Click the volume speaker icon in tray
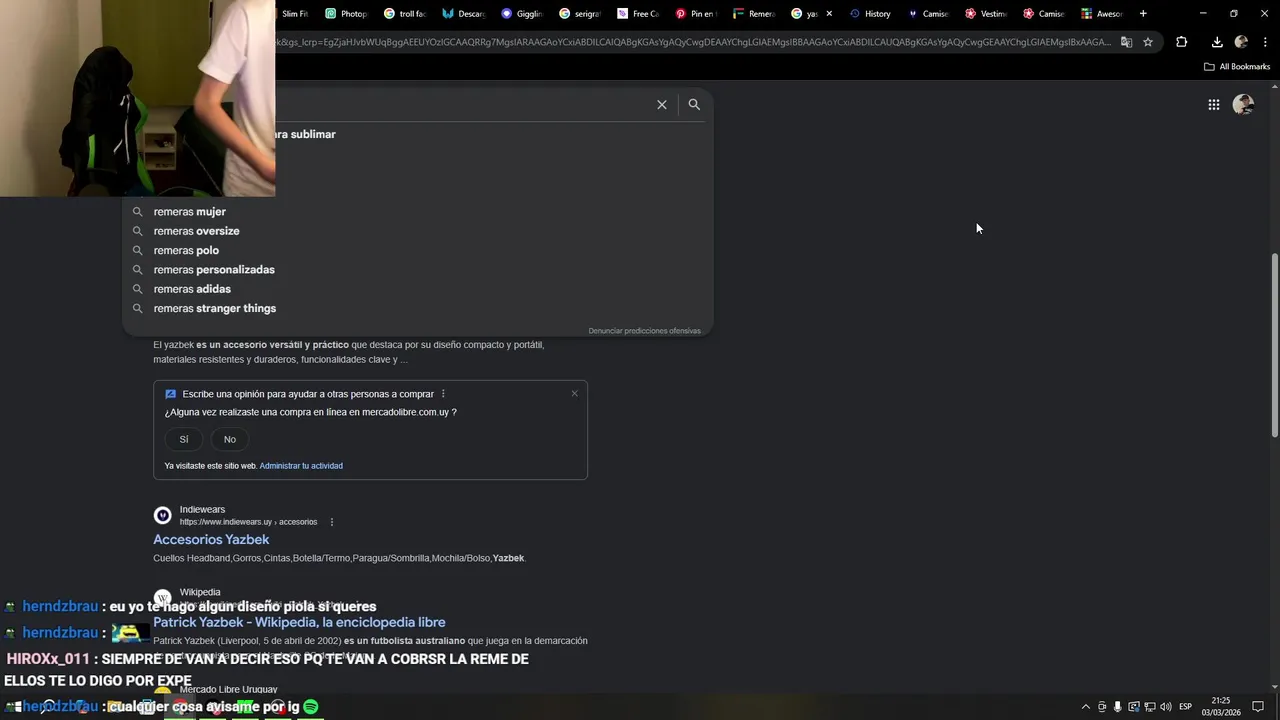The height and width of the screenshot is (720, 1280). [x=1165, y=707]
